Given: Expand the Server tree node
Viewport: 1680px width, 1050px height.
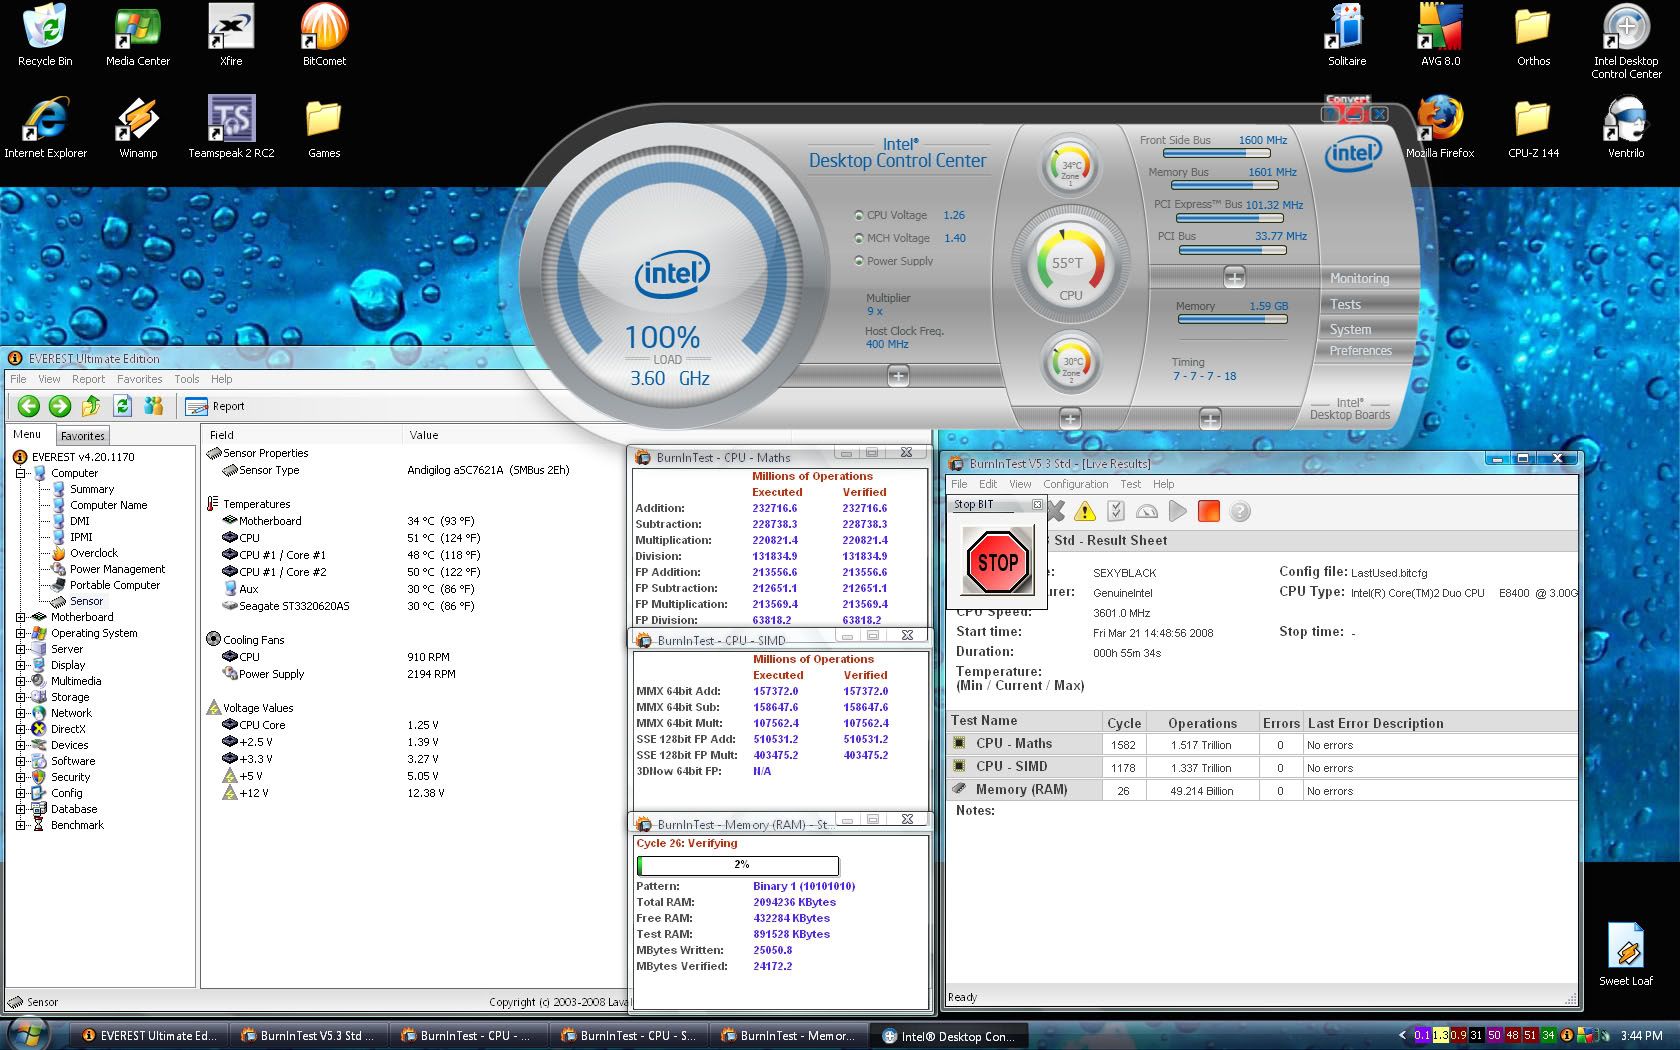Looking at the screenshot, I should (21, 649).
